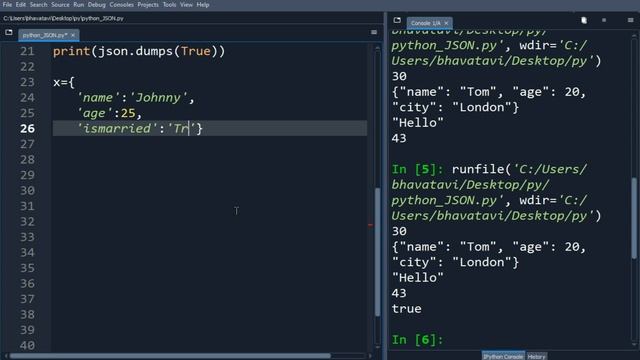Click line number 26 in the gutter
This screenshot has width=640, height=360.
click(x=27, y=129)
